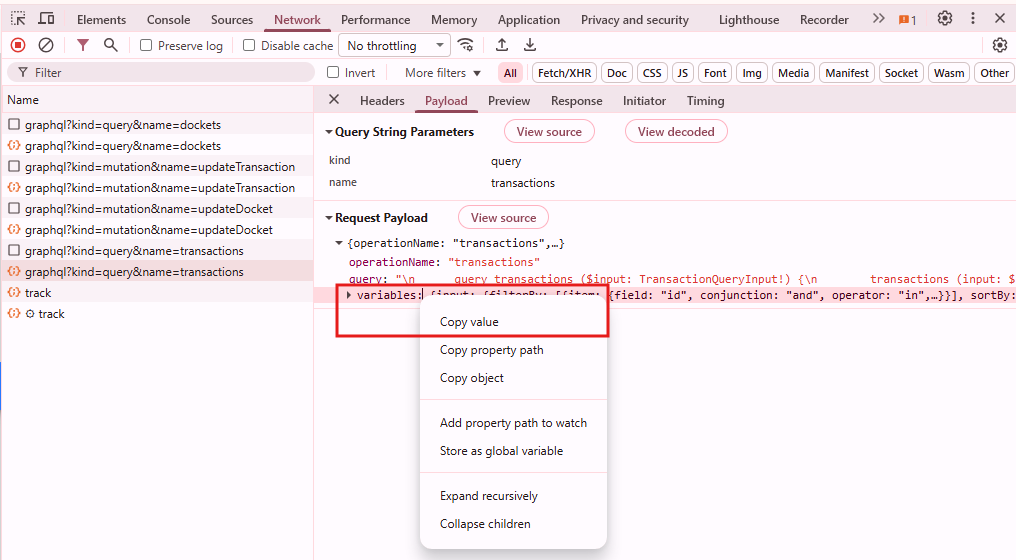Screen dimensions: 1016x560
Task: Click the View decoded button
Action: [676, 132]
